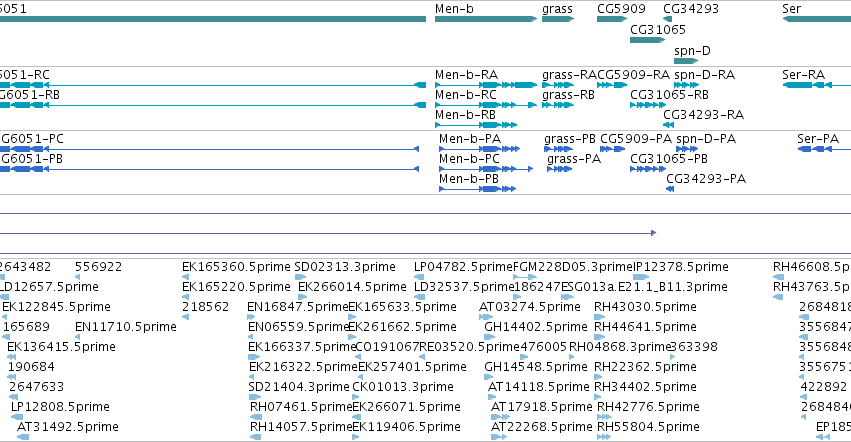Open the 363398 EST label
This screenshot has height=442, width=851.
694,347
